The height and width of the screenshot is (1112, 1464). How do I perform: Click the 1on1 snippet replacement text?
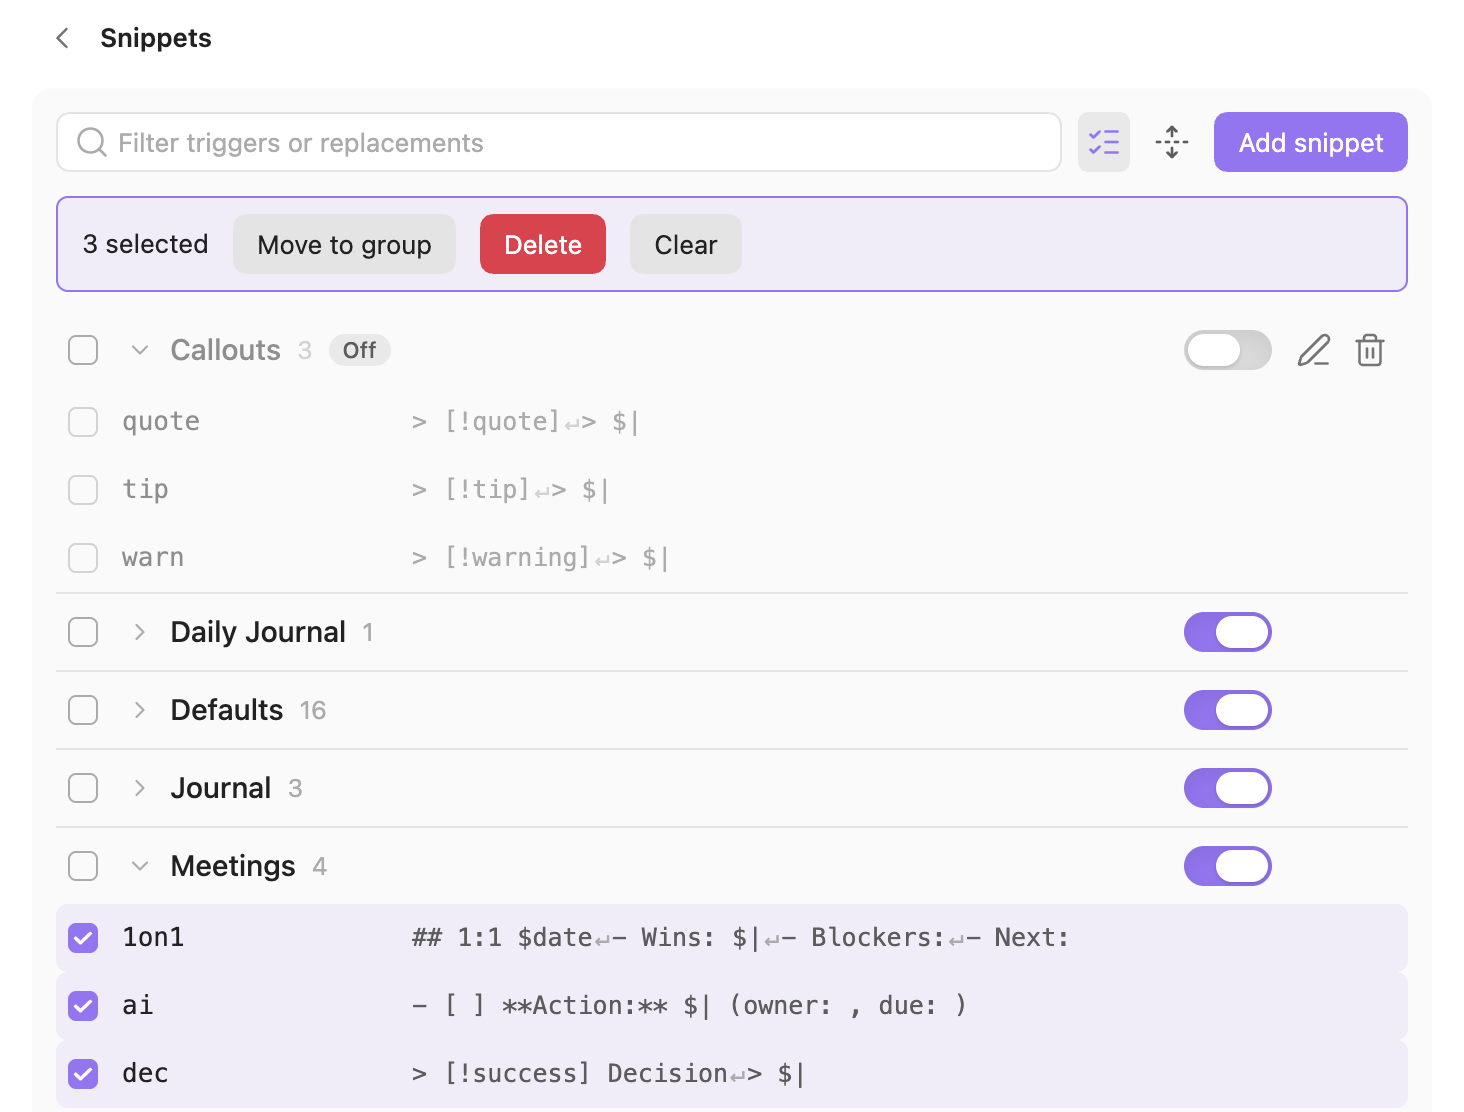(740, 938)
